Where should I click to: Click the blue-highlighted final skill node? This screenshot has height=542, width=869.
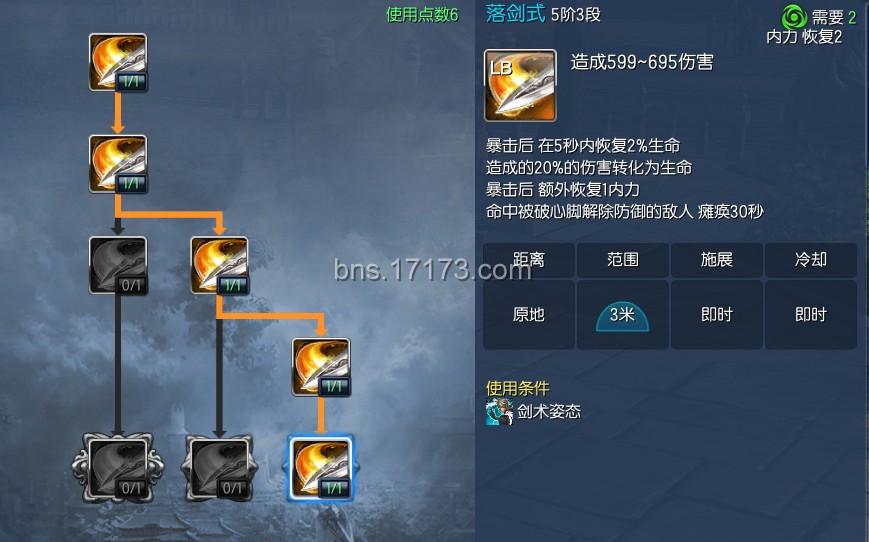click(321, 468)
